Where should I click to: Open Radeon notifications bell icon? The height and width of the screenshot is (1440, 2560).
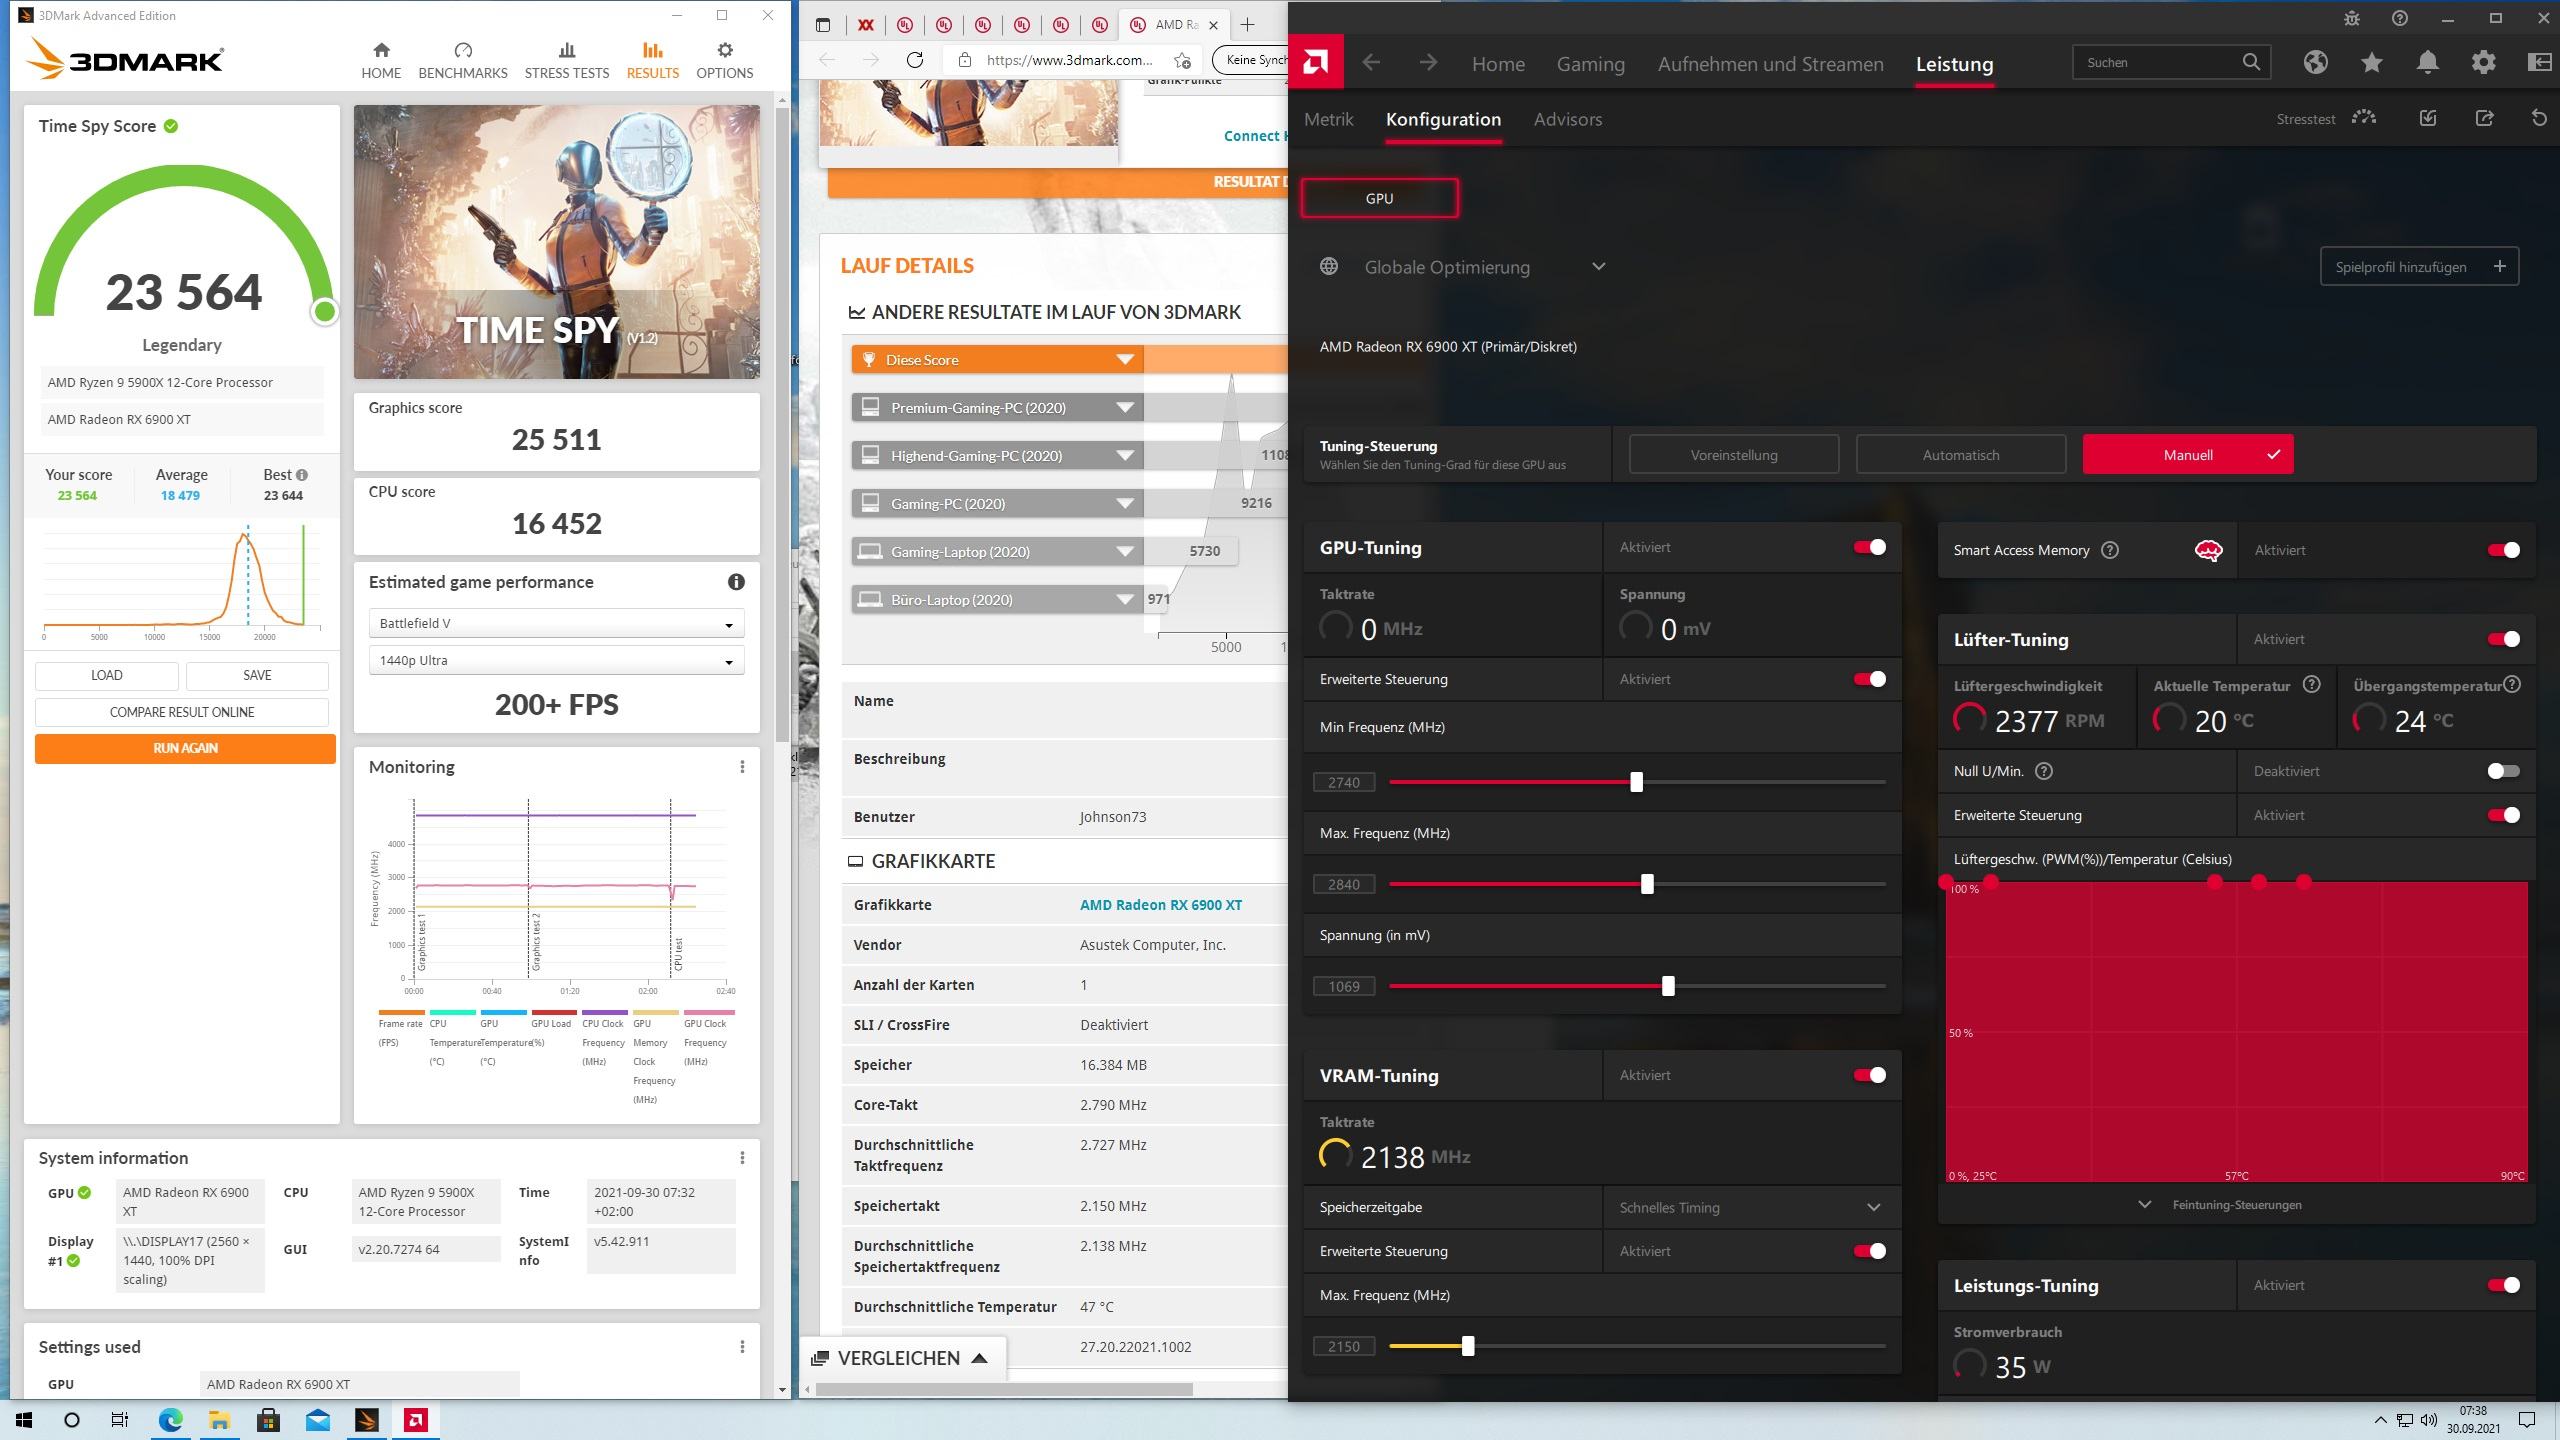[x=2427, y=62]
